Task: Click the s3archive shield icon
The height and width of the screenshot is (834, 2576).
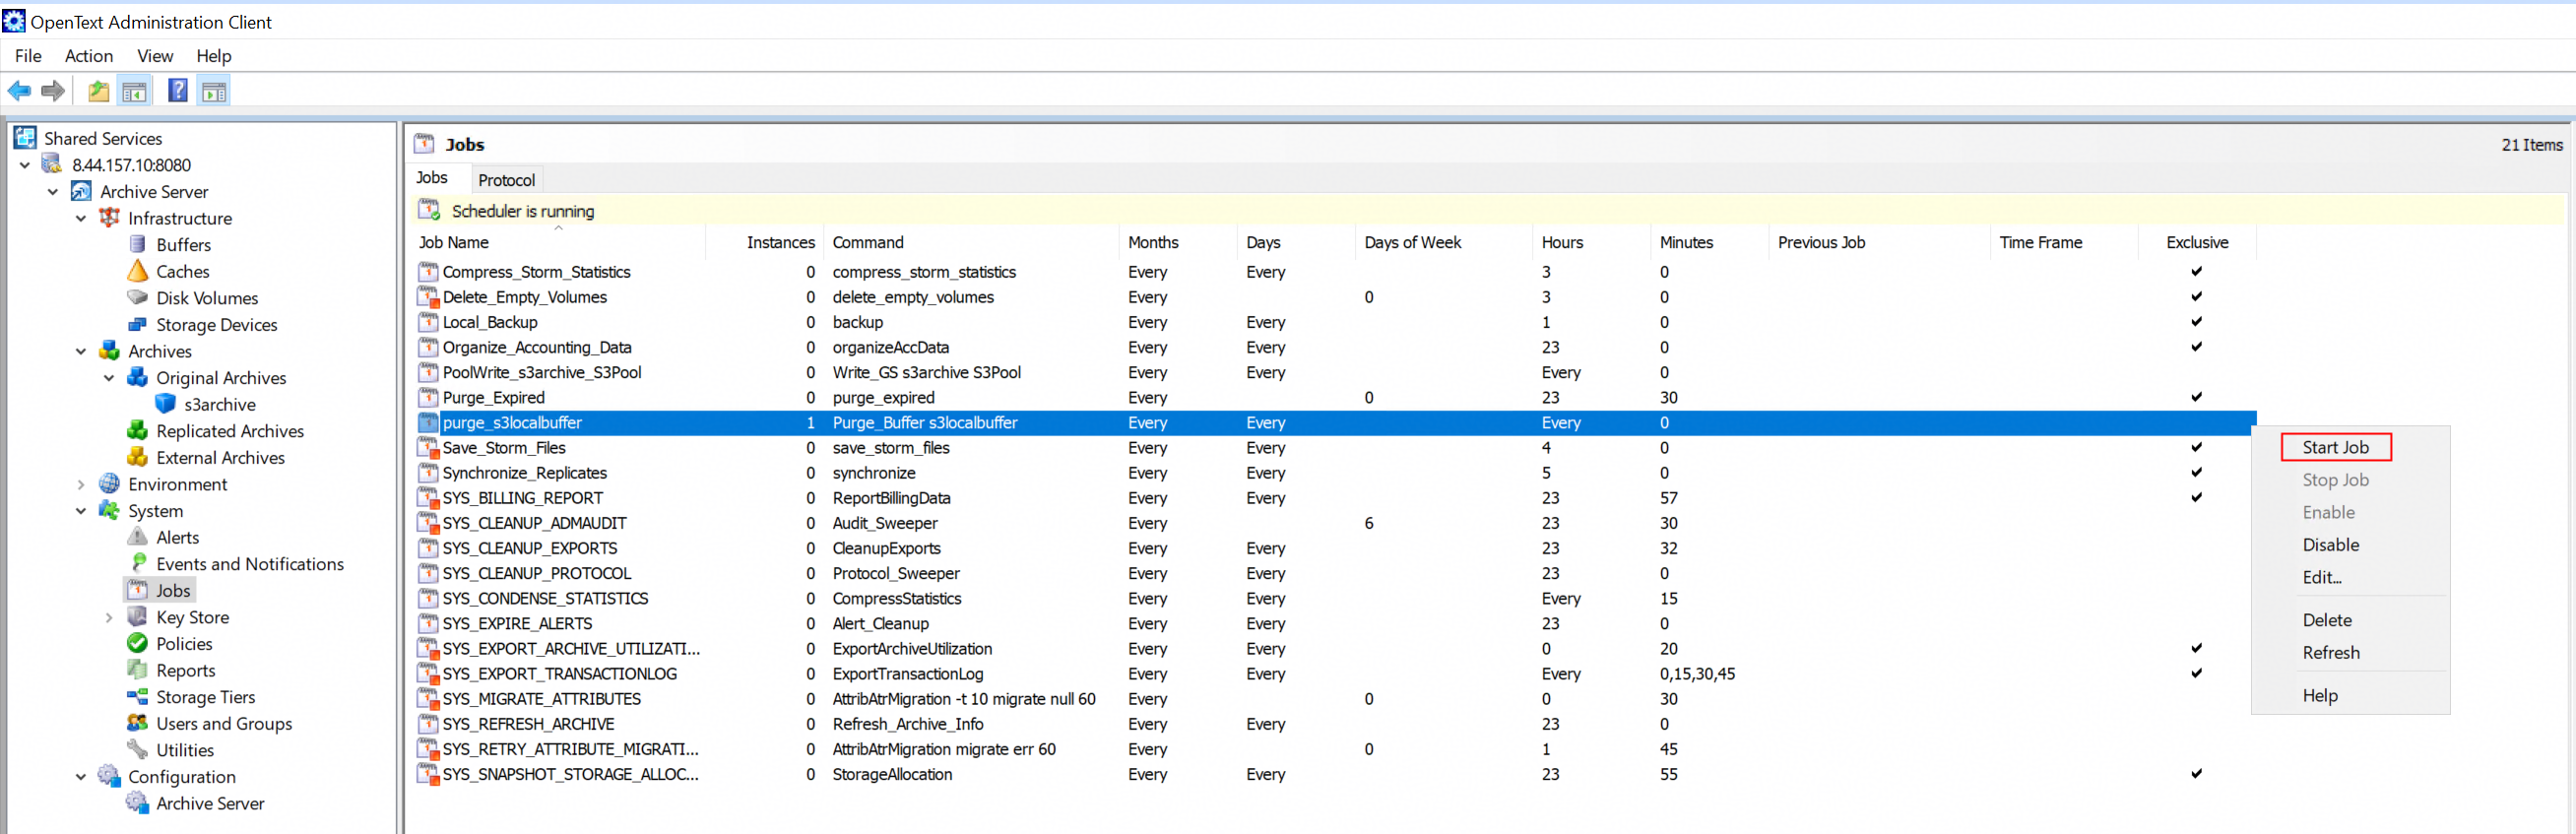Action: (x=166, y=404)
